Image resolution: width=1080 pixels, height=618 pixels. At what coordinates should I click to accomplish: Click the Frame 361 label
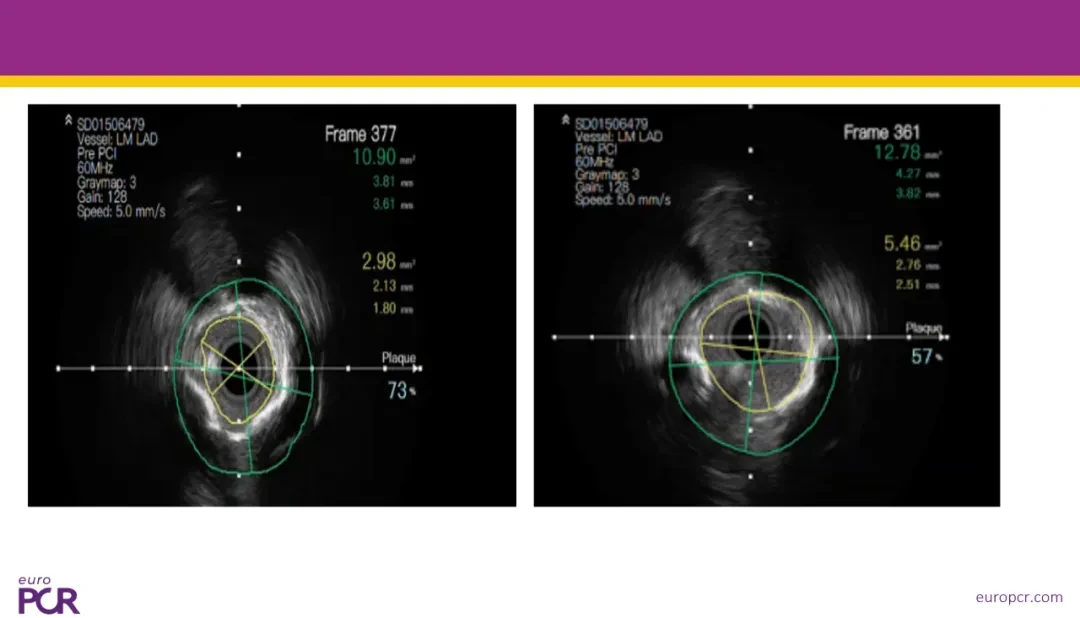882,132
